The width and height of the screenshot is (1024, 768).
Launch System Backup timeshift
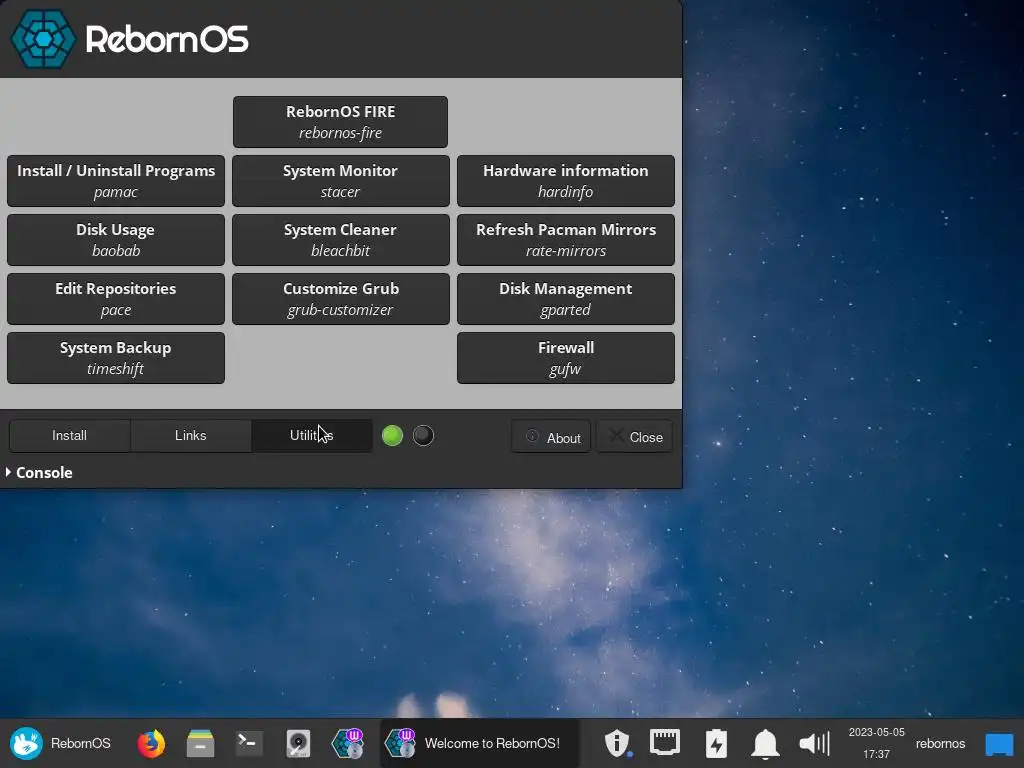116,358
